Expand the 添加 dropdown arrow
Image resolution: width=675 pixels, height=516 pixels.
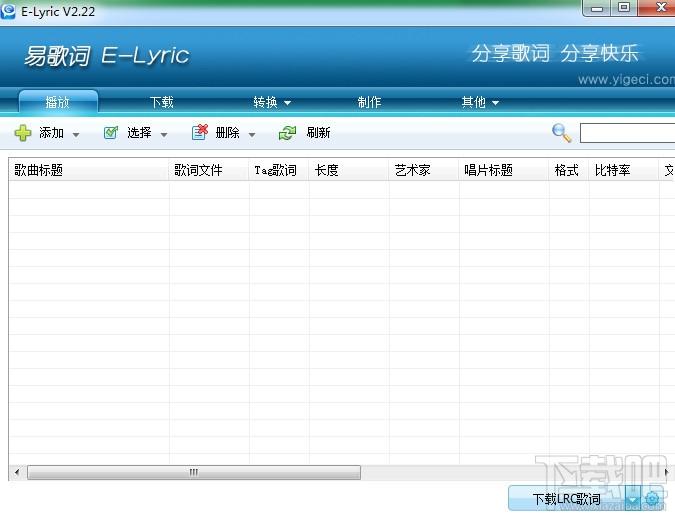coord(76,135)
